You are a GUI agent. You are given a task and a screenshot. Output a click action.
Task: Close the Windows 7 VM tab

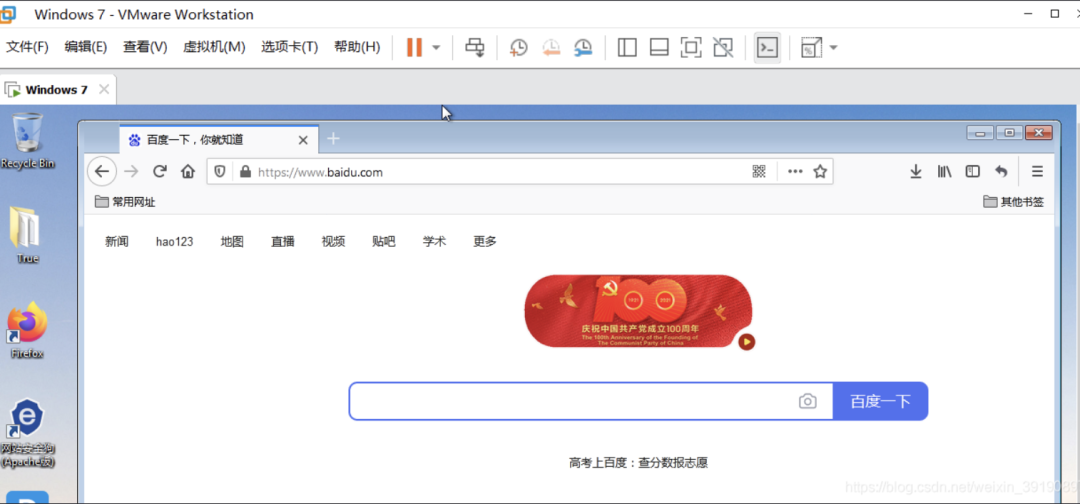point(104,90)
